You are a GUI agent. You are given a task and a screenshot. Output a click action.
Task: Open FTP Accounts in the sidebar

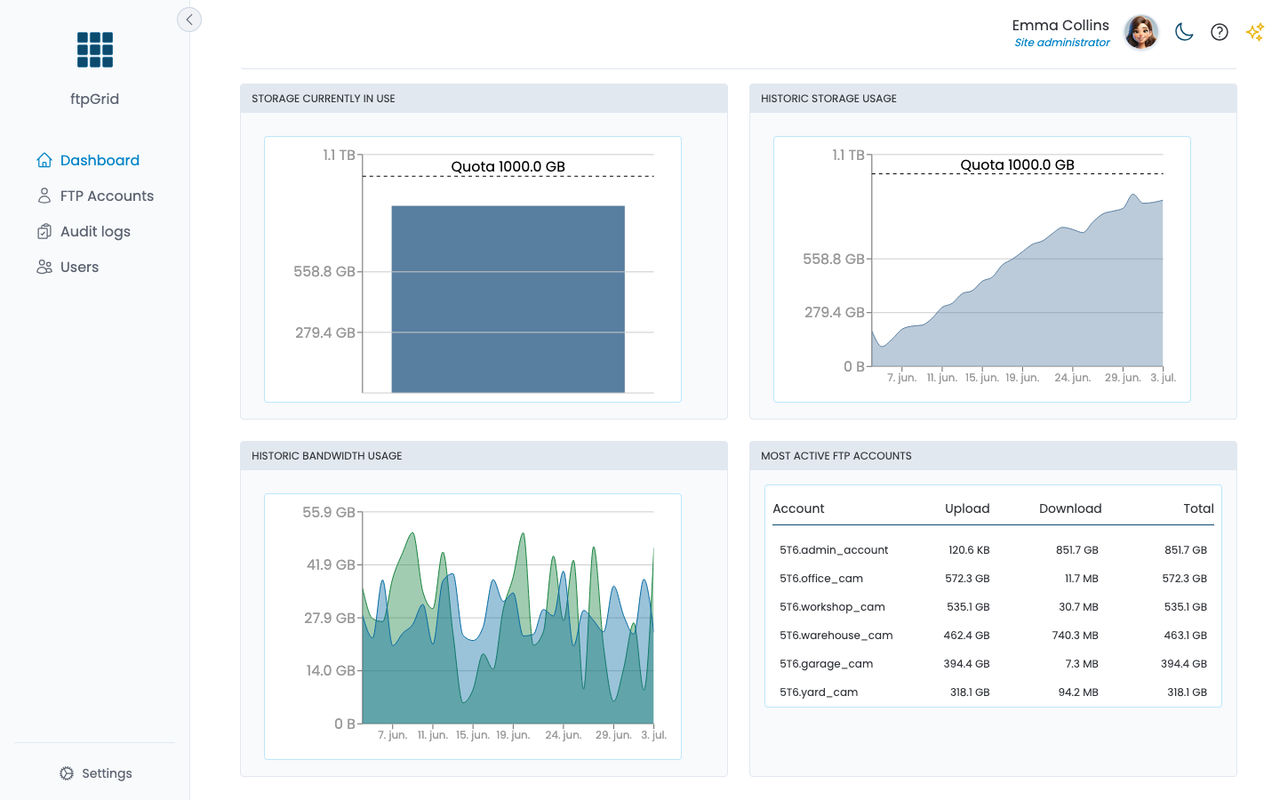coord(95,196)
